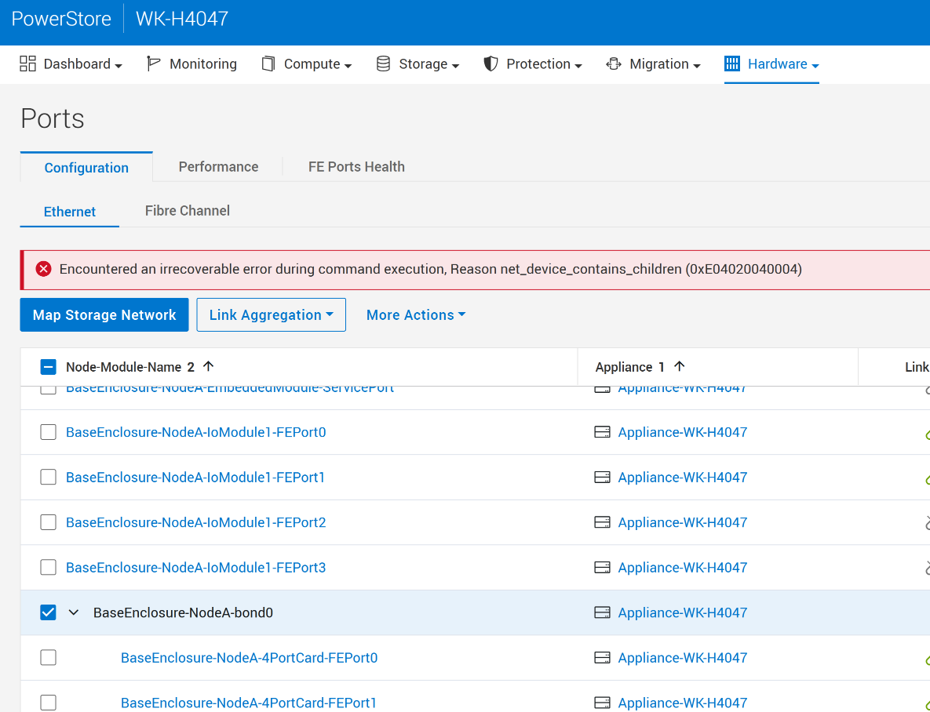The image size is (930, 712).
Task: Click the WK-H4047 cluster name
Action: [182, 18]
